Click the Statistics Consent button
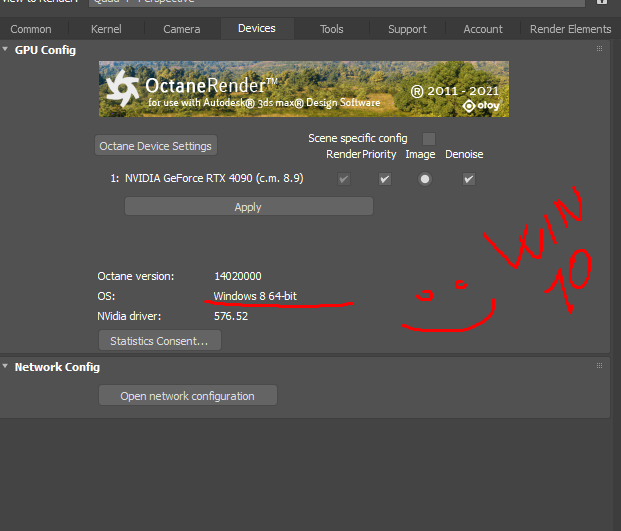 pyautogui.click(x=160, y=341)
